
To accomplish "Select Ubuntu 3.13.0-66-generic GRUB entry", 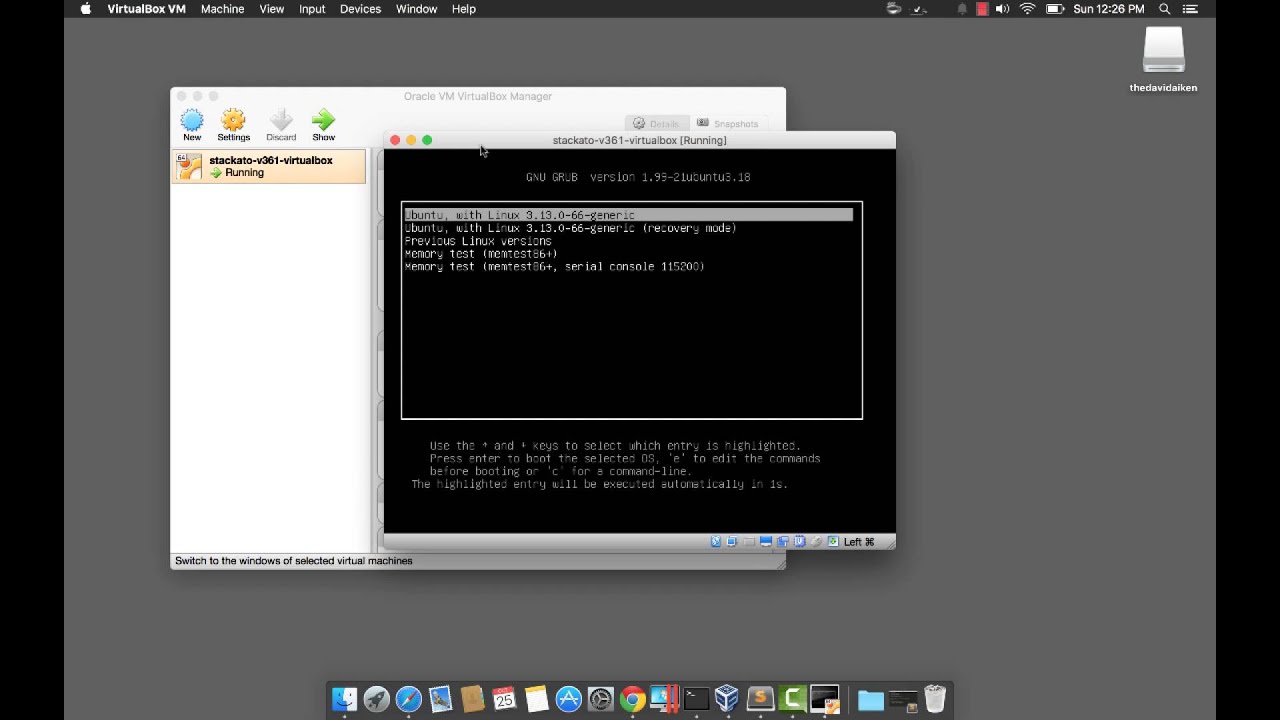I will click(628, 215).
